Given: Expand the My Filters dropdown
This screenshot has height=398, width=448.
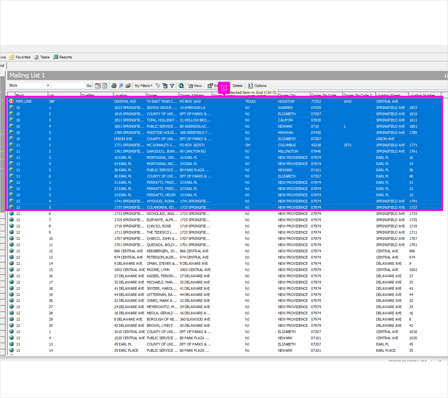Looking at the screenshot, I should point(143,86).
